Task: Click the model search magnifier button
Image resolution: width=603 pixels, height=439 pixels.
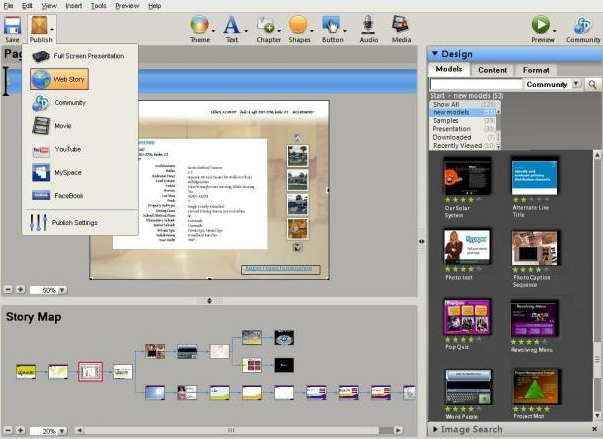Action: click(592, 84)
